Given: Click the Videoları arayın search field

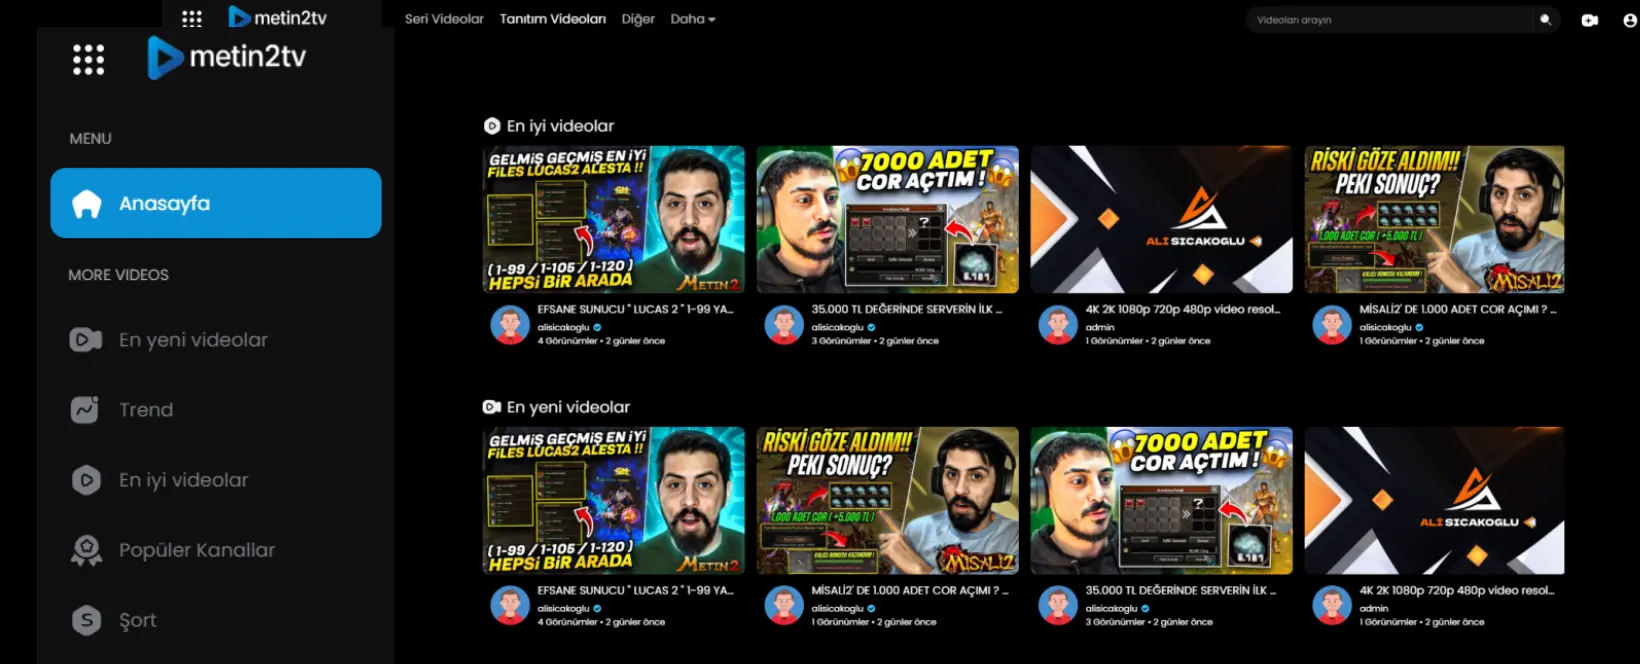Looking at the screenshot, I should [x=1390, y=20].
